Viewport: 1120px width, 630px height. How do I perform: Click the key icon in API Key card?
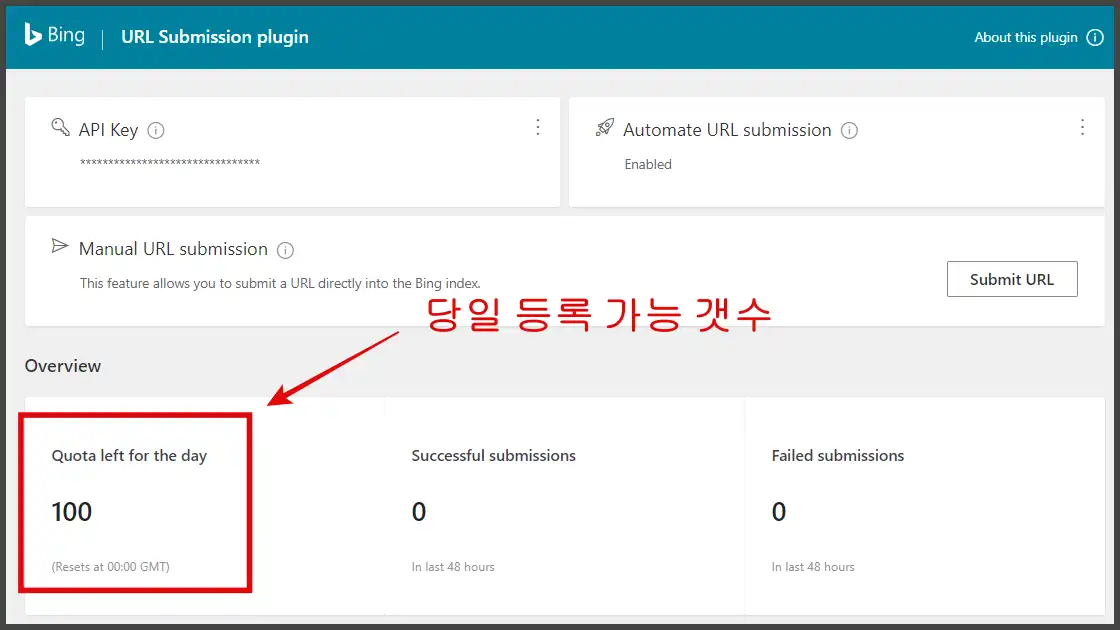pyautogui.click(x=61, y=128)
